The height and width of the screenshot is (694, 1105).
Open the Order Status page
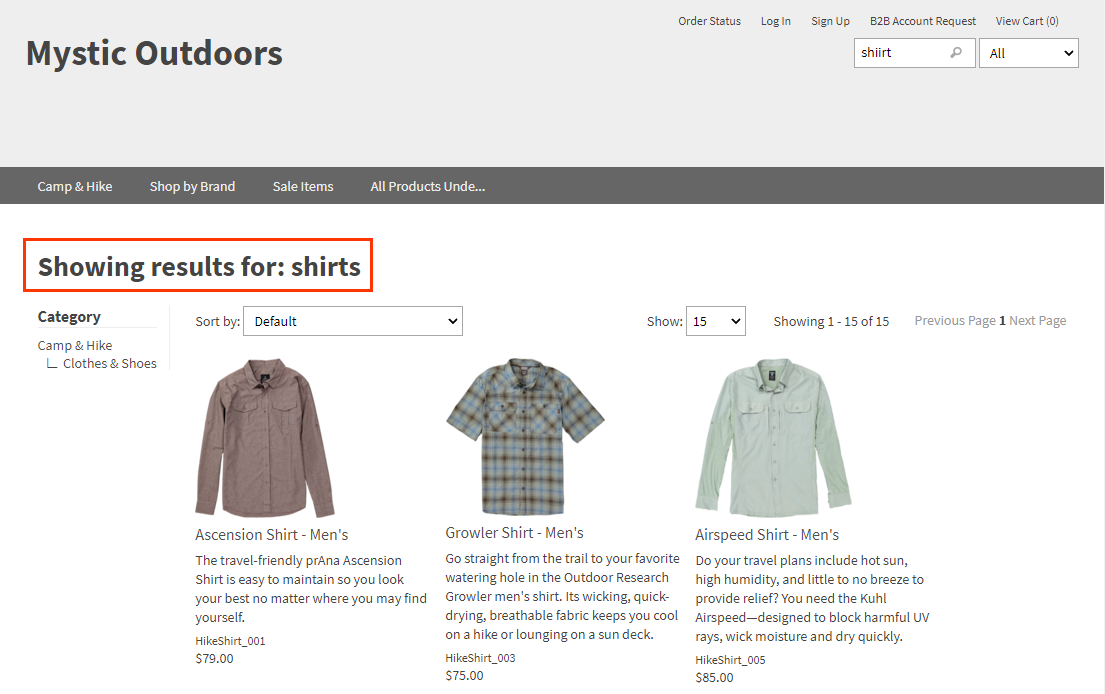pos(709,20)
